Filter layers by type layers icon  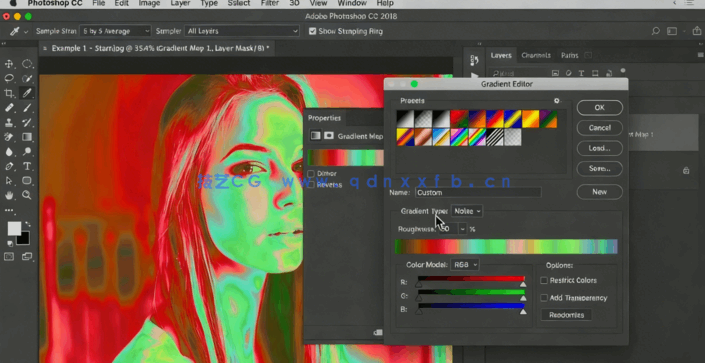581,73
